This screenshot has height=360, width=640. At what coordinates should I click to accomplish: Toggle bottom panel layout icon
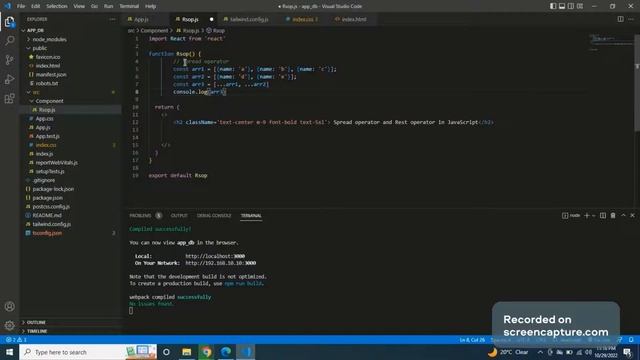562,6
